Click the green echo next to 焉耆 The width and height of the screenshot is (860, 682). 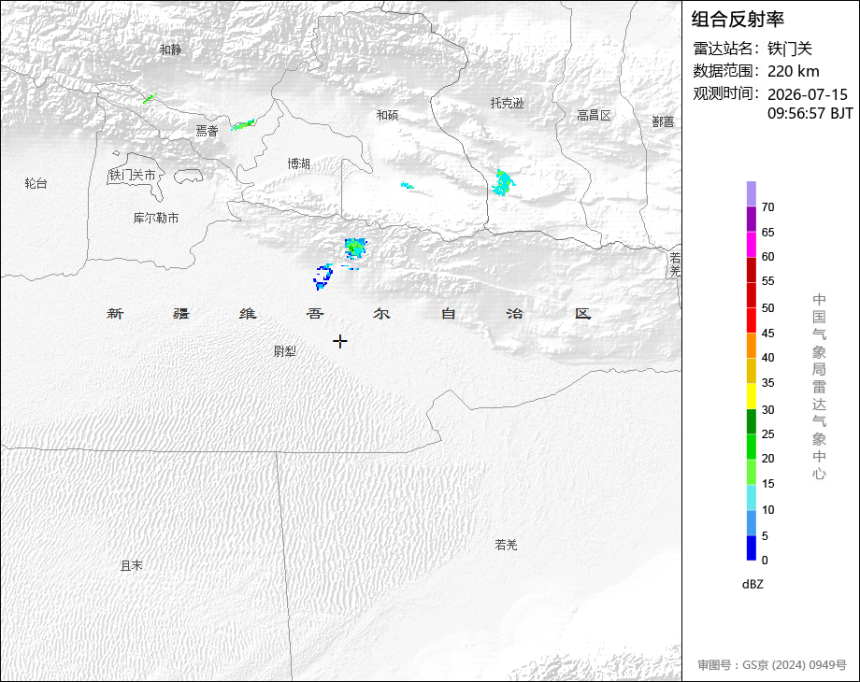point(242,125)
